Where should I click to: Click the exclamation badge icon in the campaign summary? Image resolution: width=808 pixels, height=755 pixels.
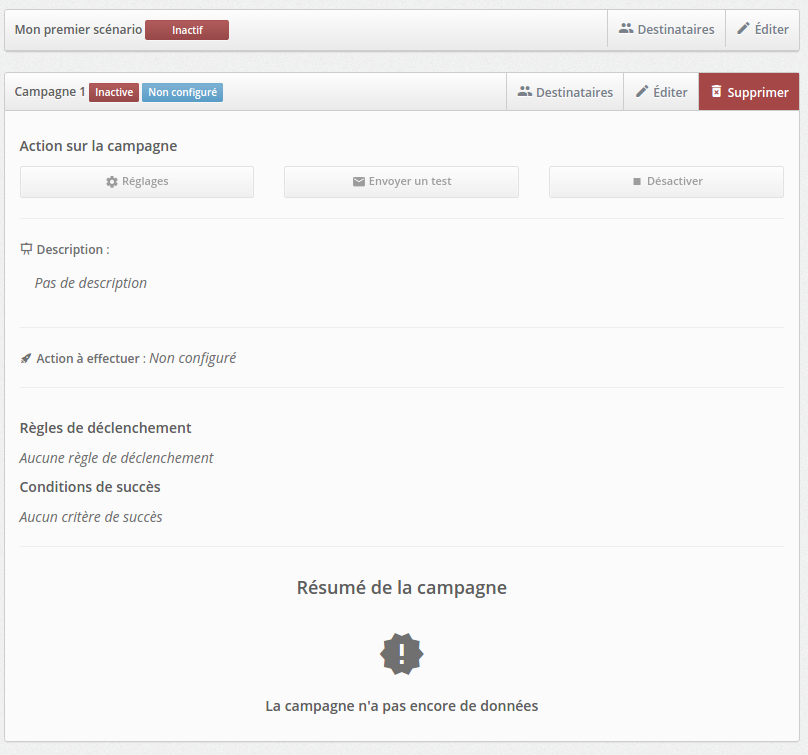(402, 654)
